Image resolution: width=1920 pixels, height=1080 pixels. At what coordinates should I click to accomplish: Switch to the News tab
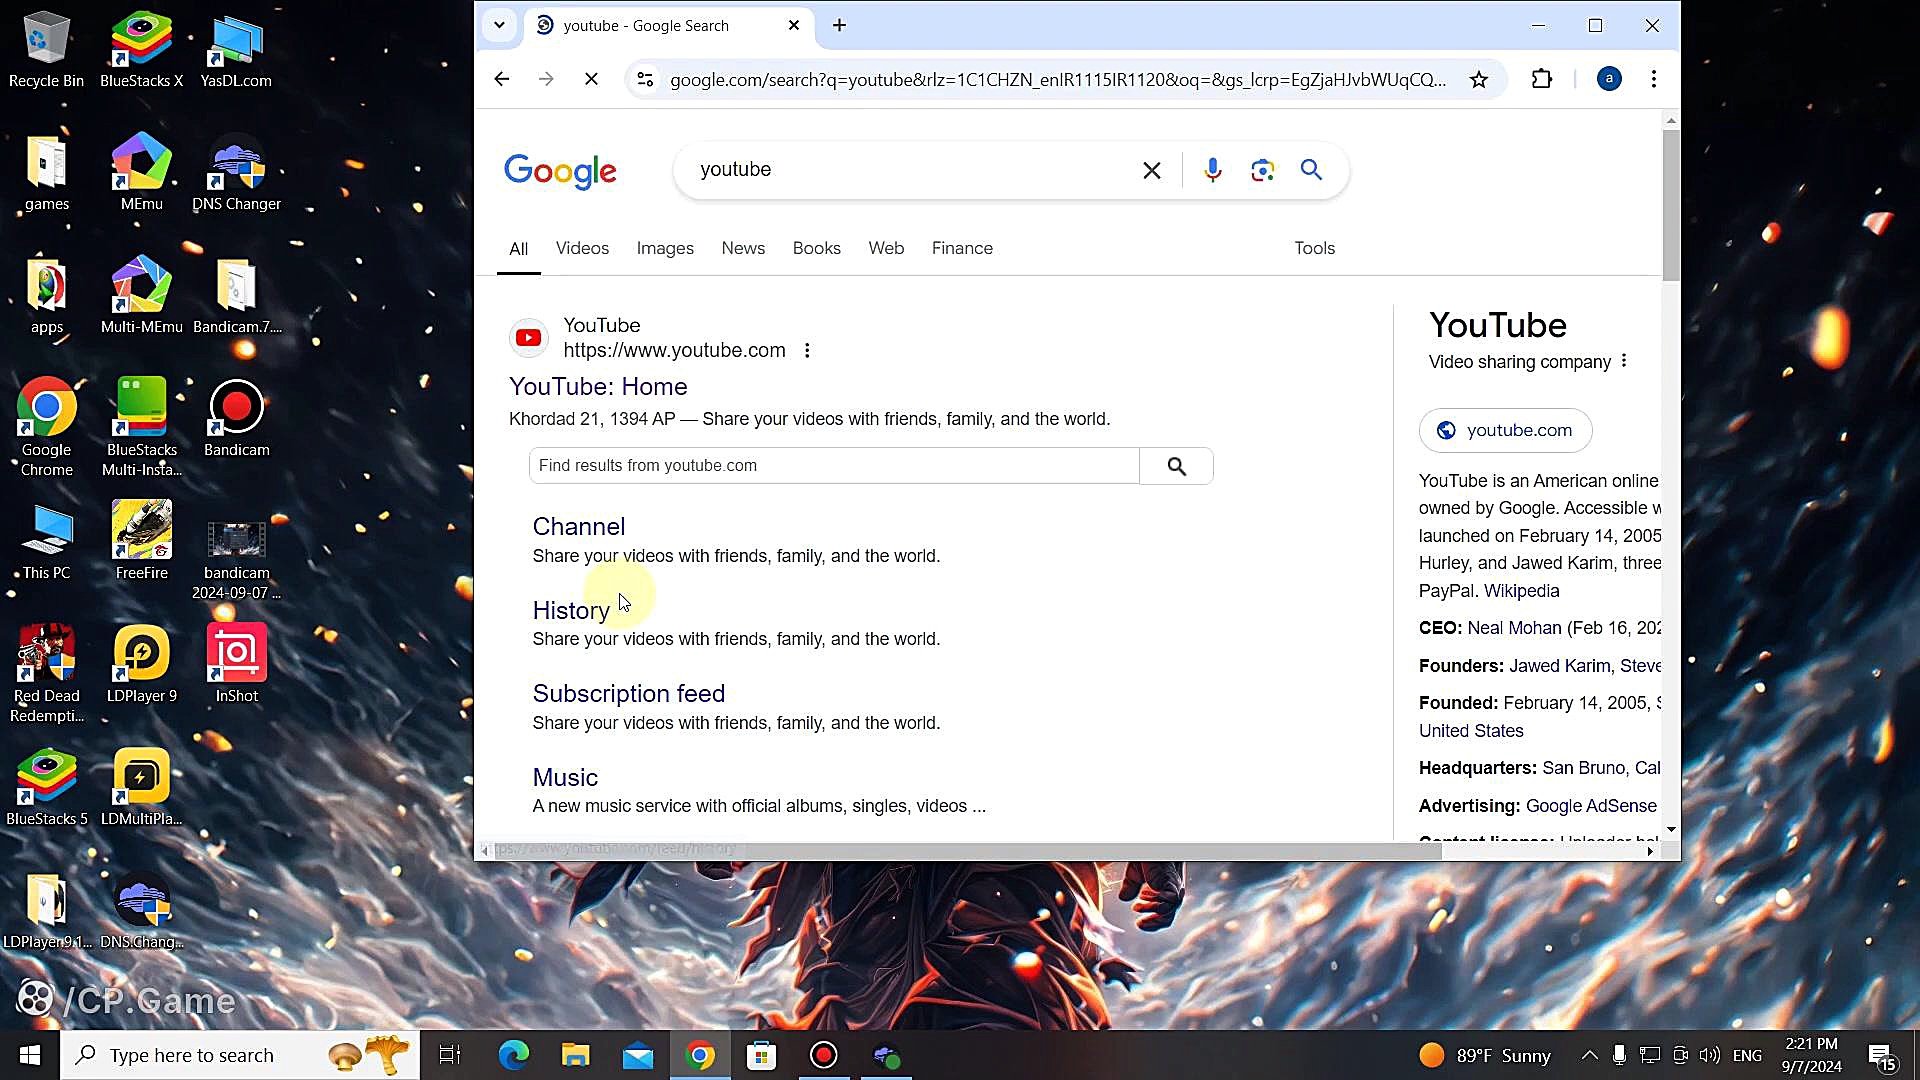(743, 248)
